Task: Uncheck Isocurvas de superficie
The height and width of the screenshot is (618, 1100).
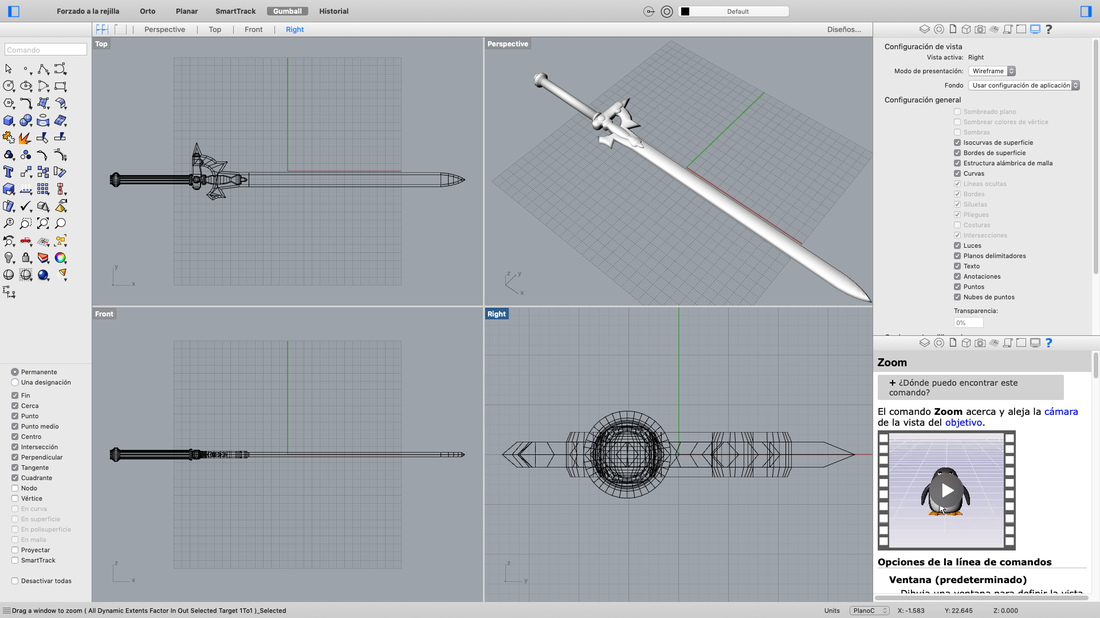Action: 957,142
